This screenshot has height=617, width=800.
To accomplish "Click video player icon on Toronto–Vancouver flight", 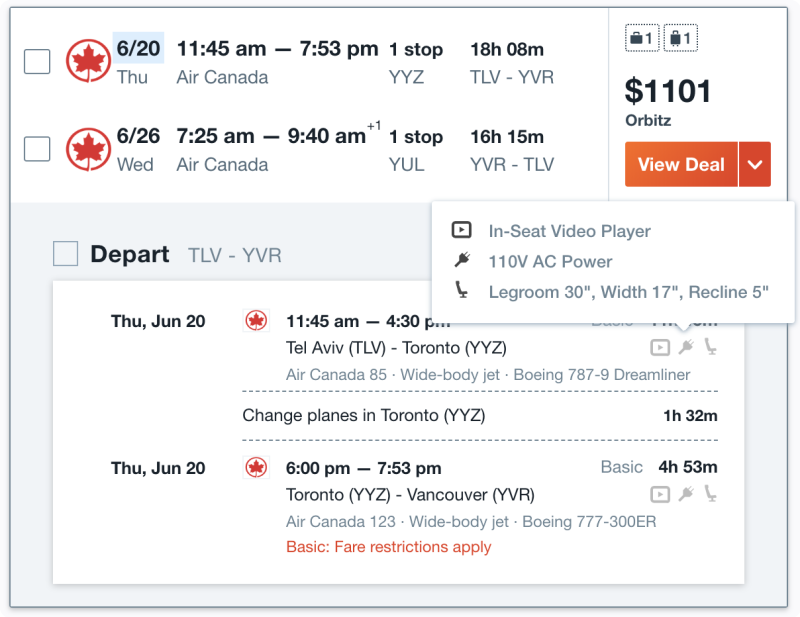I will 660,494.
